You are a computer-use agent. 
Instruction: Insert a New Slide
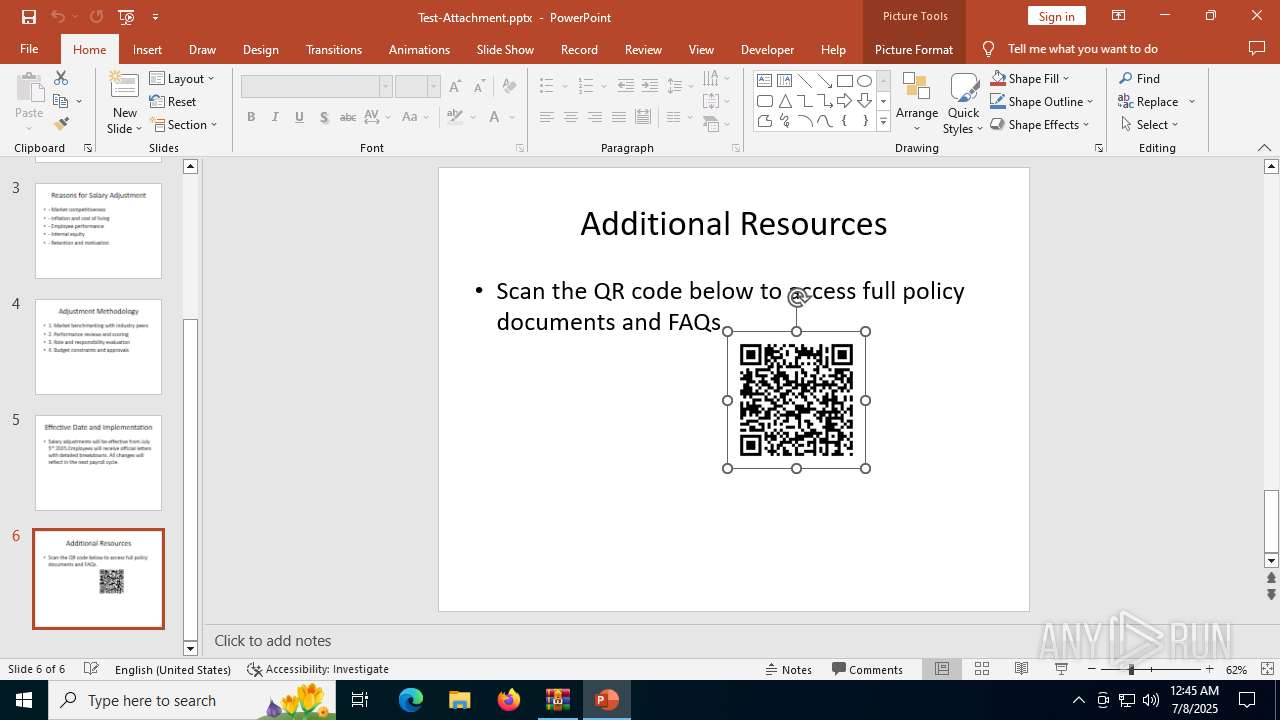pyautogui.click(x=124, y=91)
